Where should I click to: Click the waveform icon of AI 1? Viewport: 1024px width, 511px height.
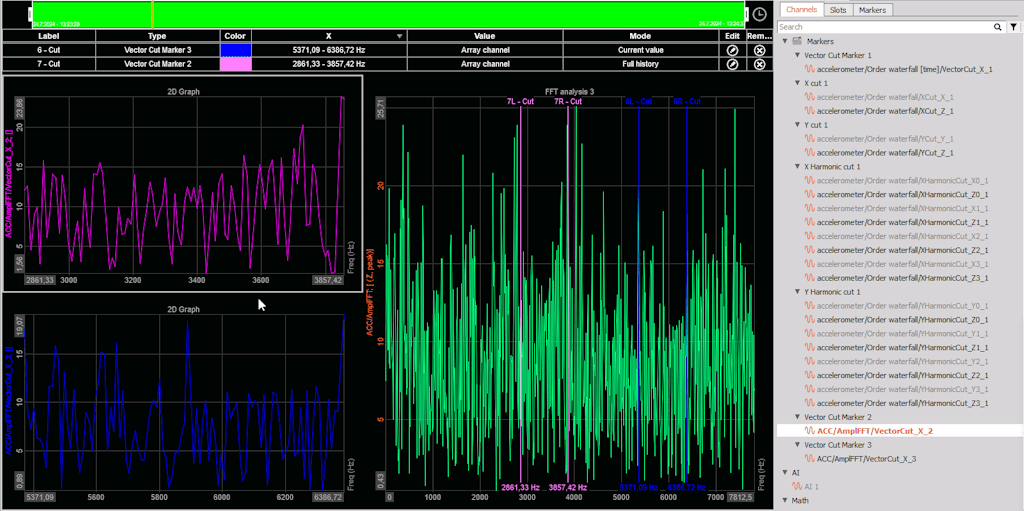tap(797, 486)
